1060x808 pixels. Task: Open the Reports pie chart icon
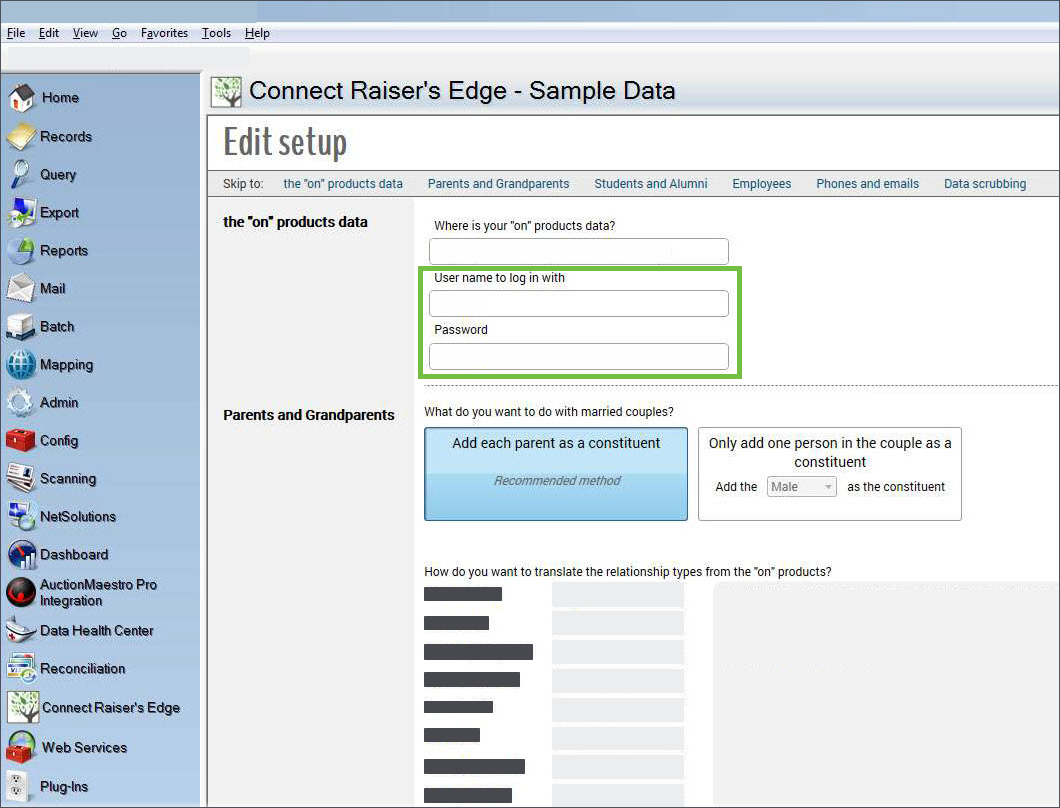tap(21, 251)
